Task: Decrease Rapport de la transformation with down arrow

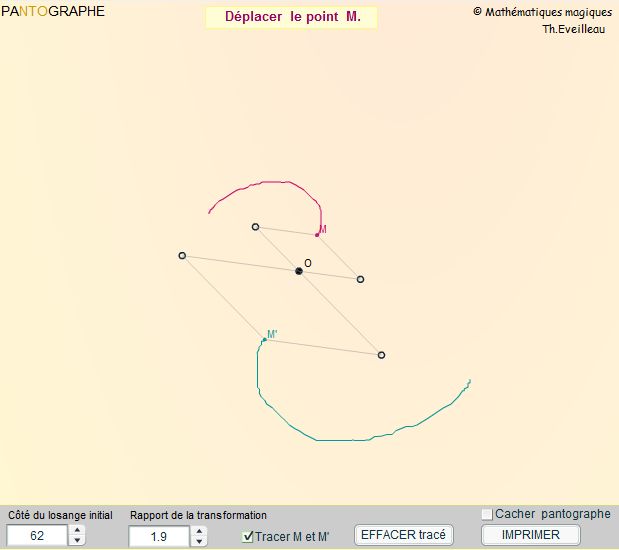Action: pyautogui.click(x=199, y=541)
